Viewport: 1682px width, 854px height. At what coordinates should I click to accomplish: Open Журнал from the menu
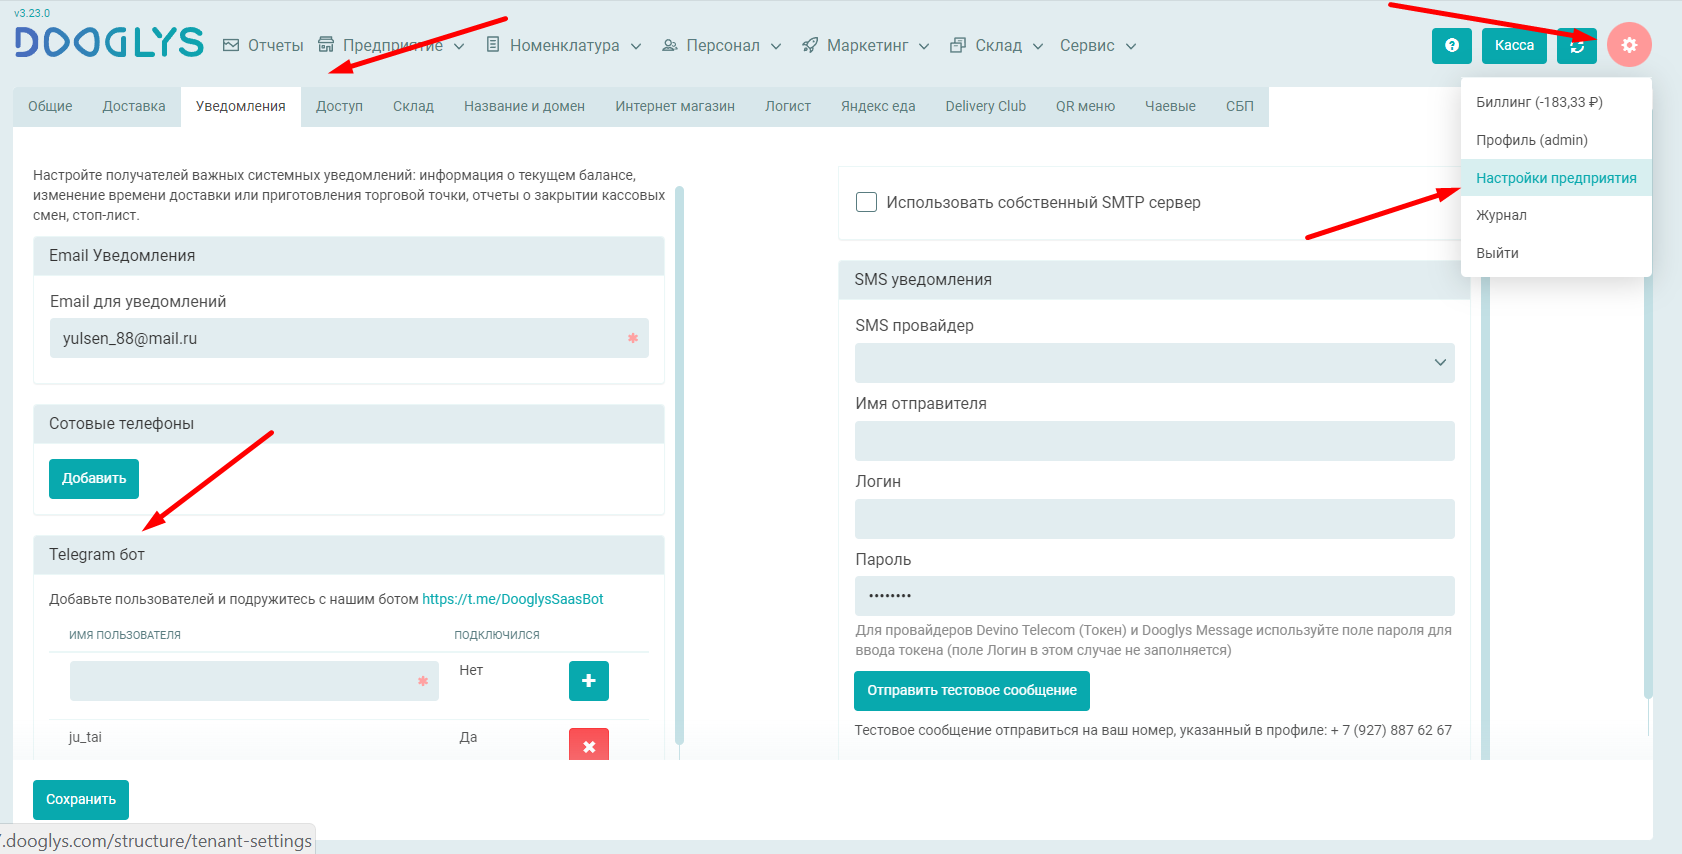1556,215
